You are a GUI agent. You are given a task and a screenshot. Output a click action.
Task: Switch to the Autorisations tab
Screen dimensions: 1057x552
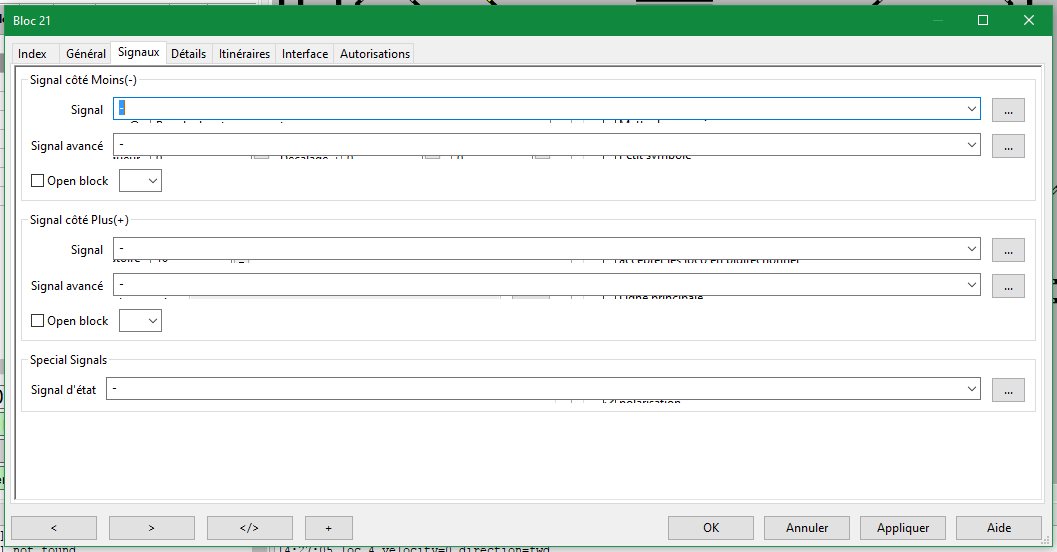tap(375, 54)
